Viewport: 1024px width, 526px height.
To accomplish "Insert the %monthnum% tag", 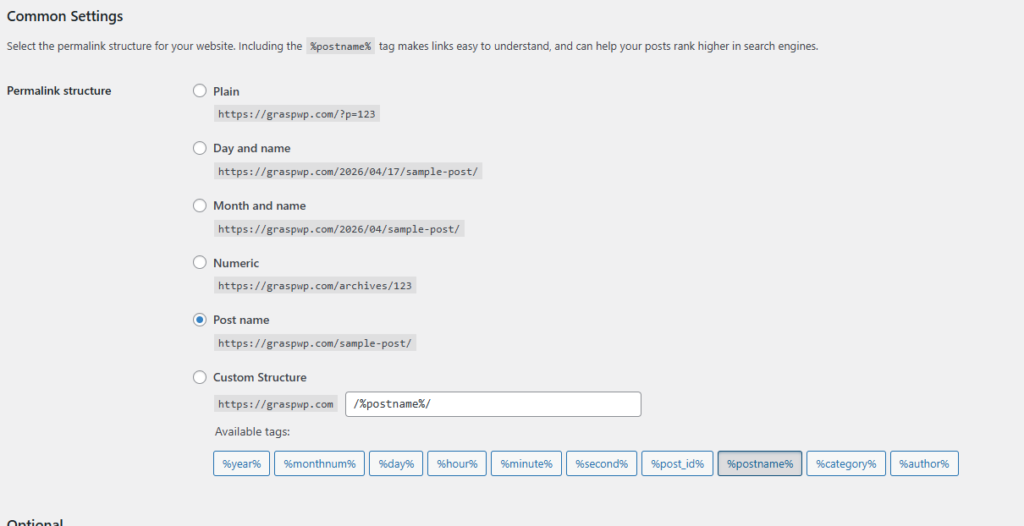I will click(319, 464).
